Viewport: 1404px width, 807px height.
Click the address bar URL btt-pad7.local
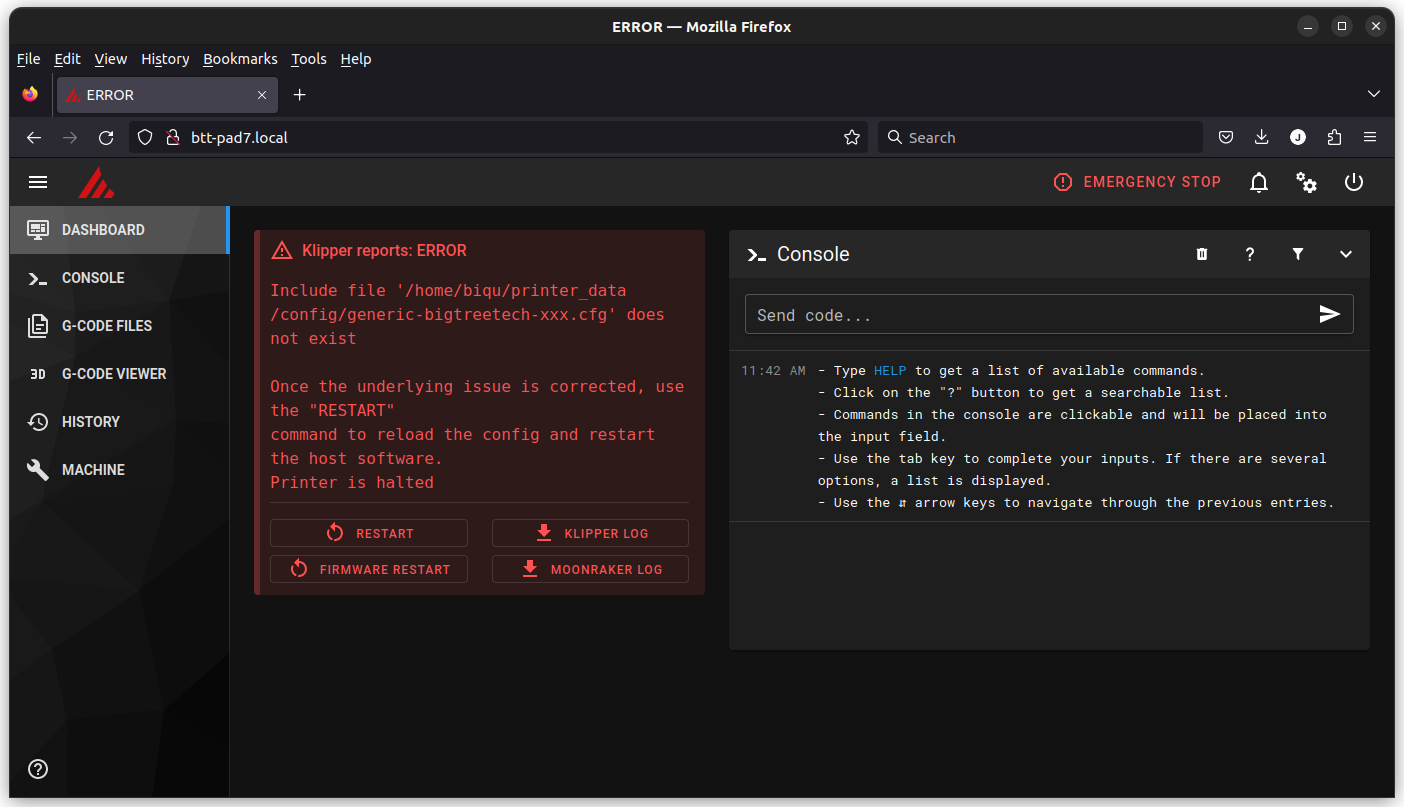pos(239,138)
